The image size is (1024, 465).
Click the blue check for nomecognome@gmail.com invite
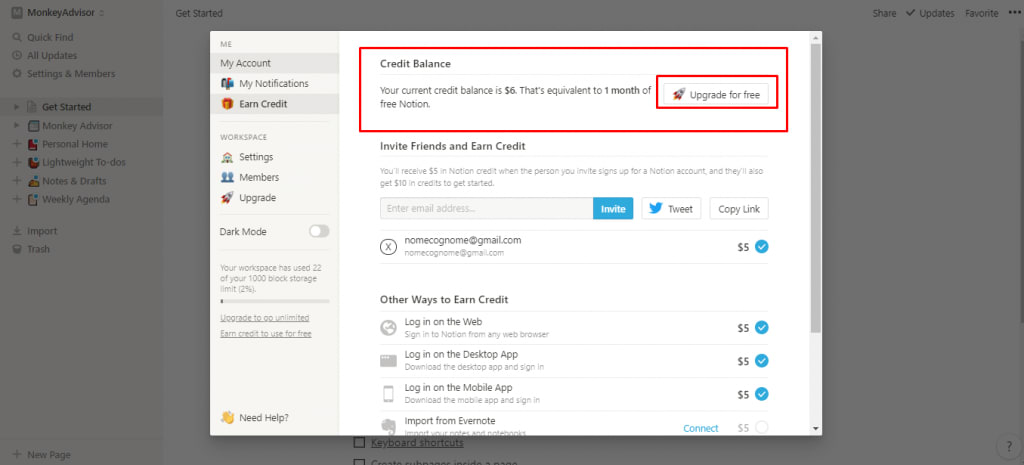(x=761, y=247)
